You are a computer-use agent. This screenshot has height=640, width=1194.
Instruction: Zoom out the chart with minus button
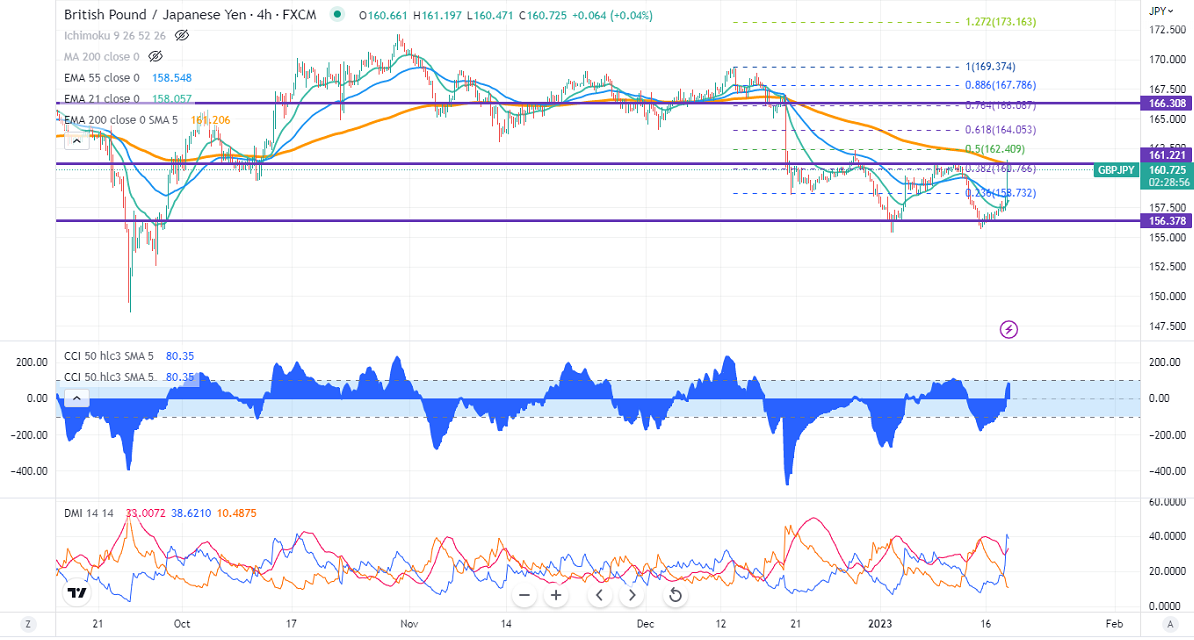tap(525, 596)
